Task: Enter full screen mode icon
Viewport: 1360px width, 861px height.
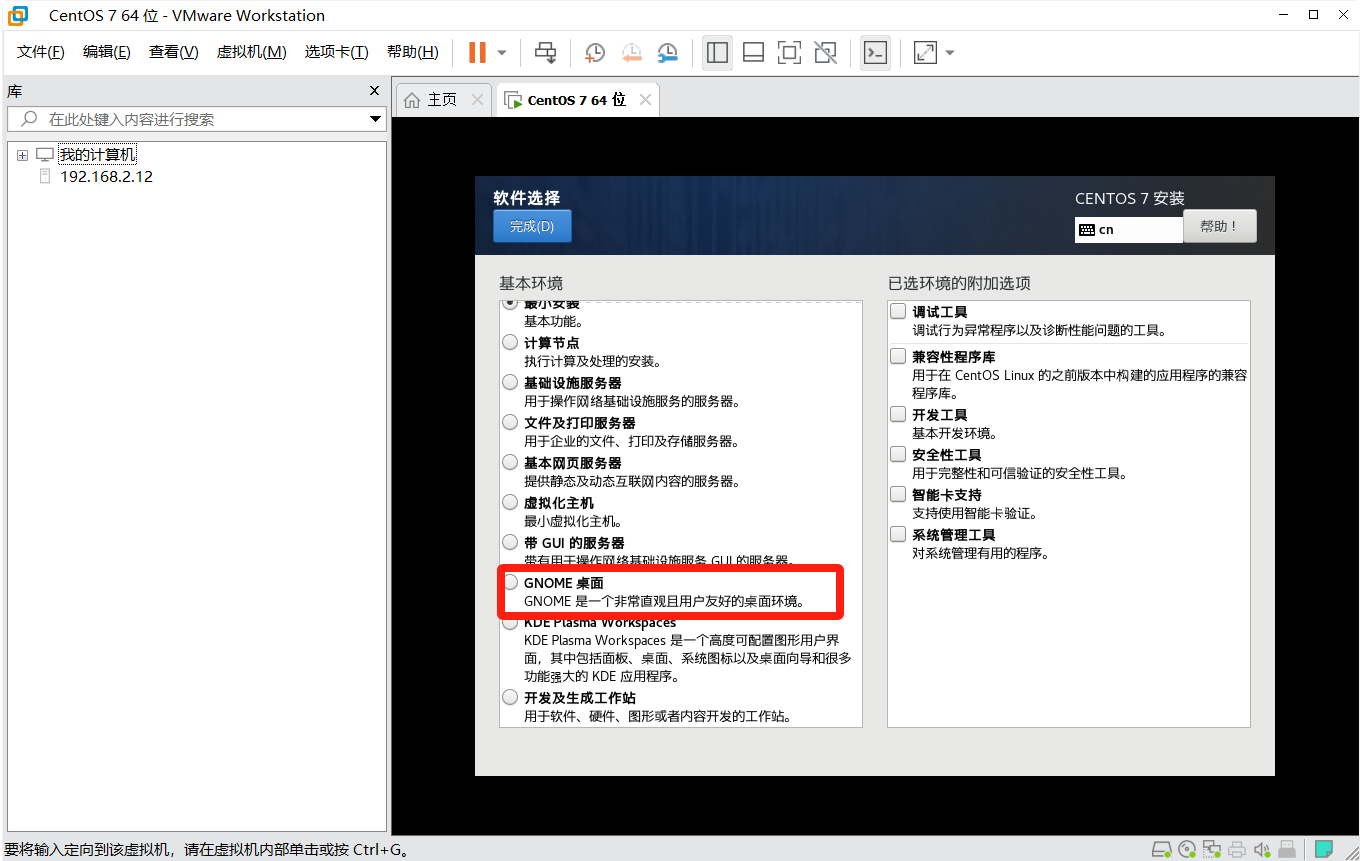Action: [789, 52]
